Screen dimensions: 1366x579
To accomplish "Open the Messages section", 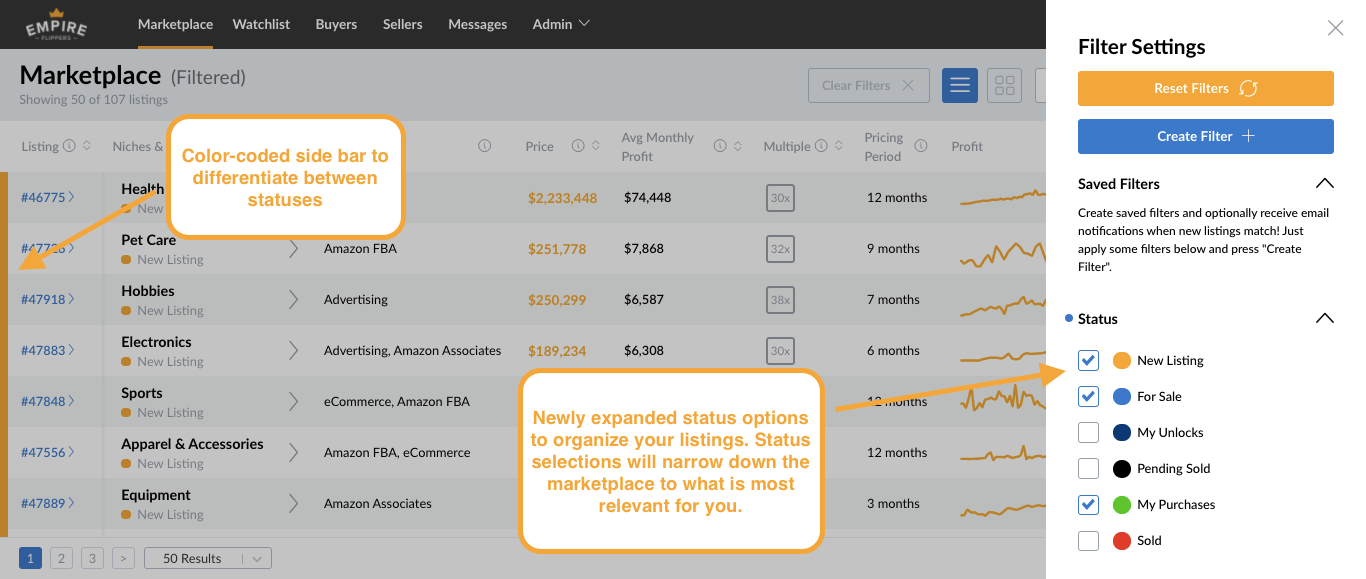I will (x=477, y=24).
